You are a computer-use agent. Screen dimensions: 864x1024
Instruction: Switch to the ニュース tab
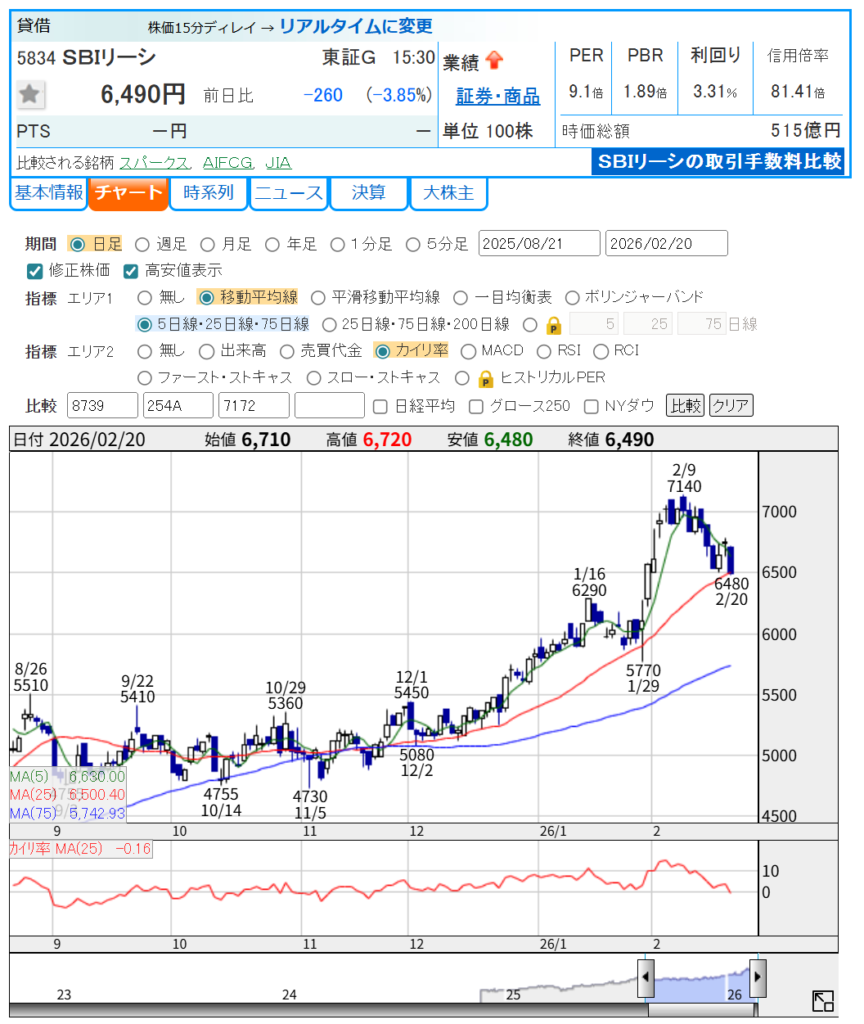[288, 194]
